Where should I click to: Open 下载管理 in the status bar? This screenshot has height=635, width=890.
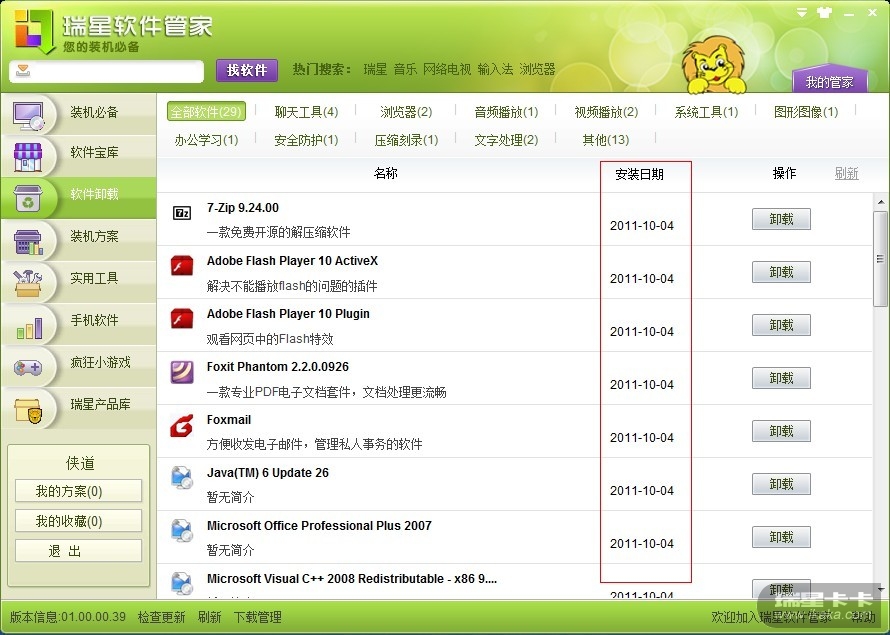point(258,617)
